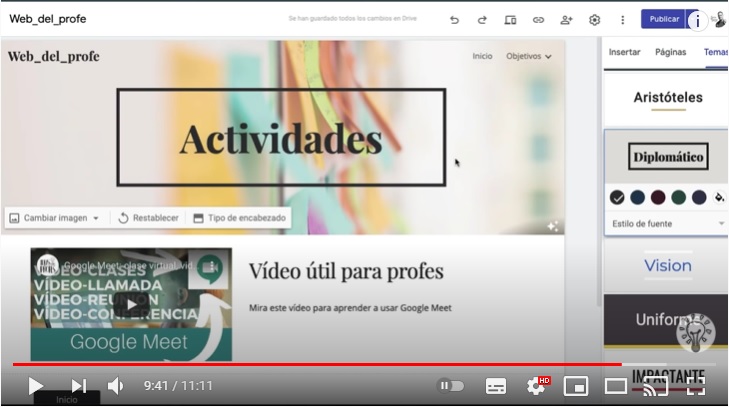Switch to the Temas tab
This screenshot has height=407, width=729.
716,52
